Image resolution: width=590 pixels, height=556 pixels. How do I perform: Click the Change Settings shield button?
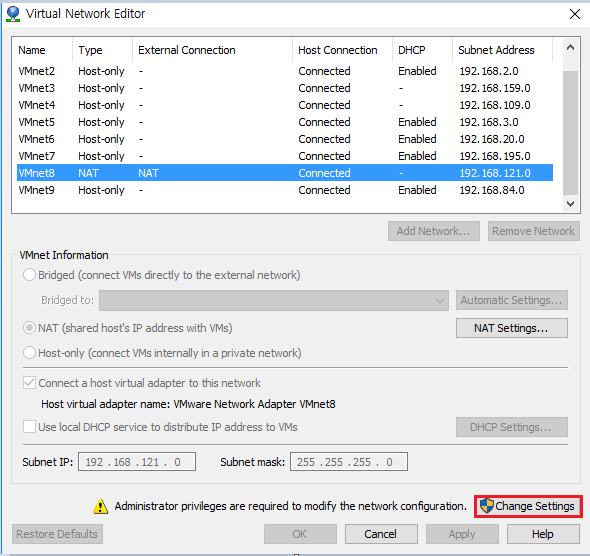528,506
